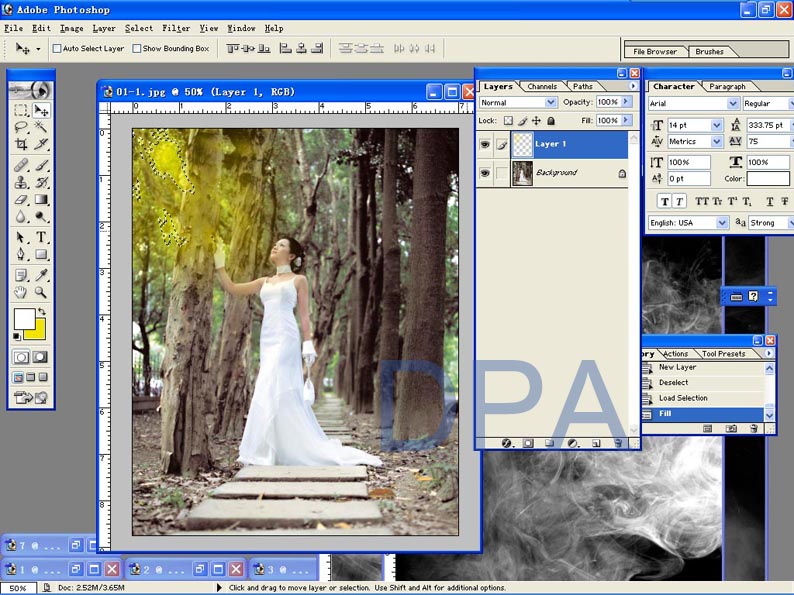The image size is (794, 595).
Task: Hide Background layer using eye icon
Action: (x=485, y=173)
